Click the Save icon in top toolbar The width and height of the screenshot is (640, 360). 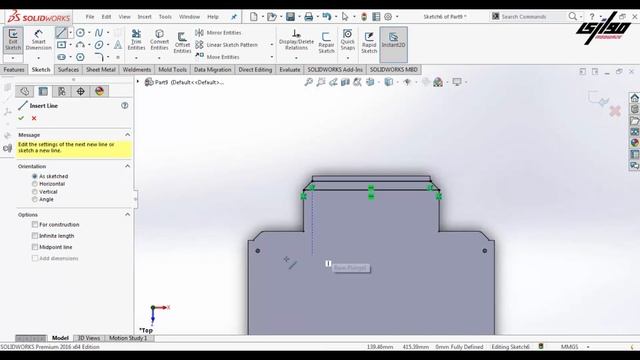[290, 17]
